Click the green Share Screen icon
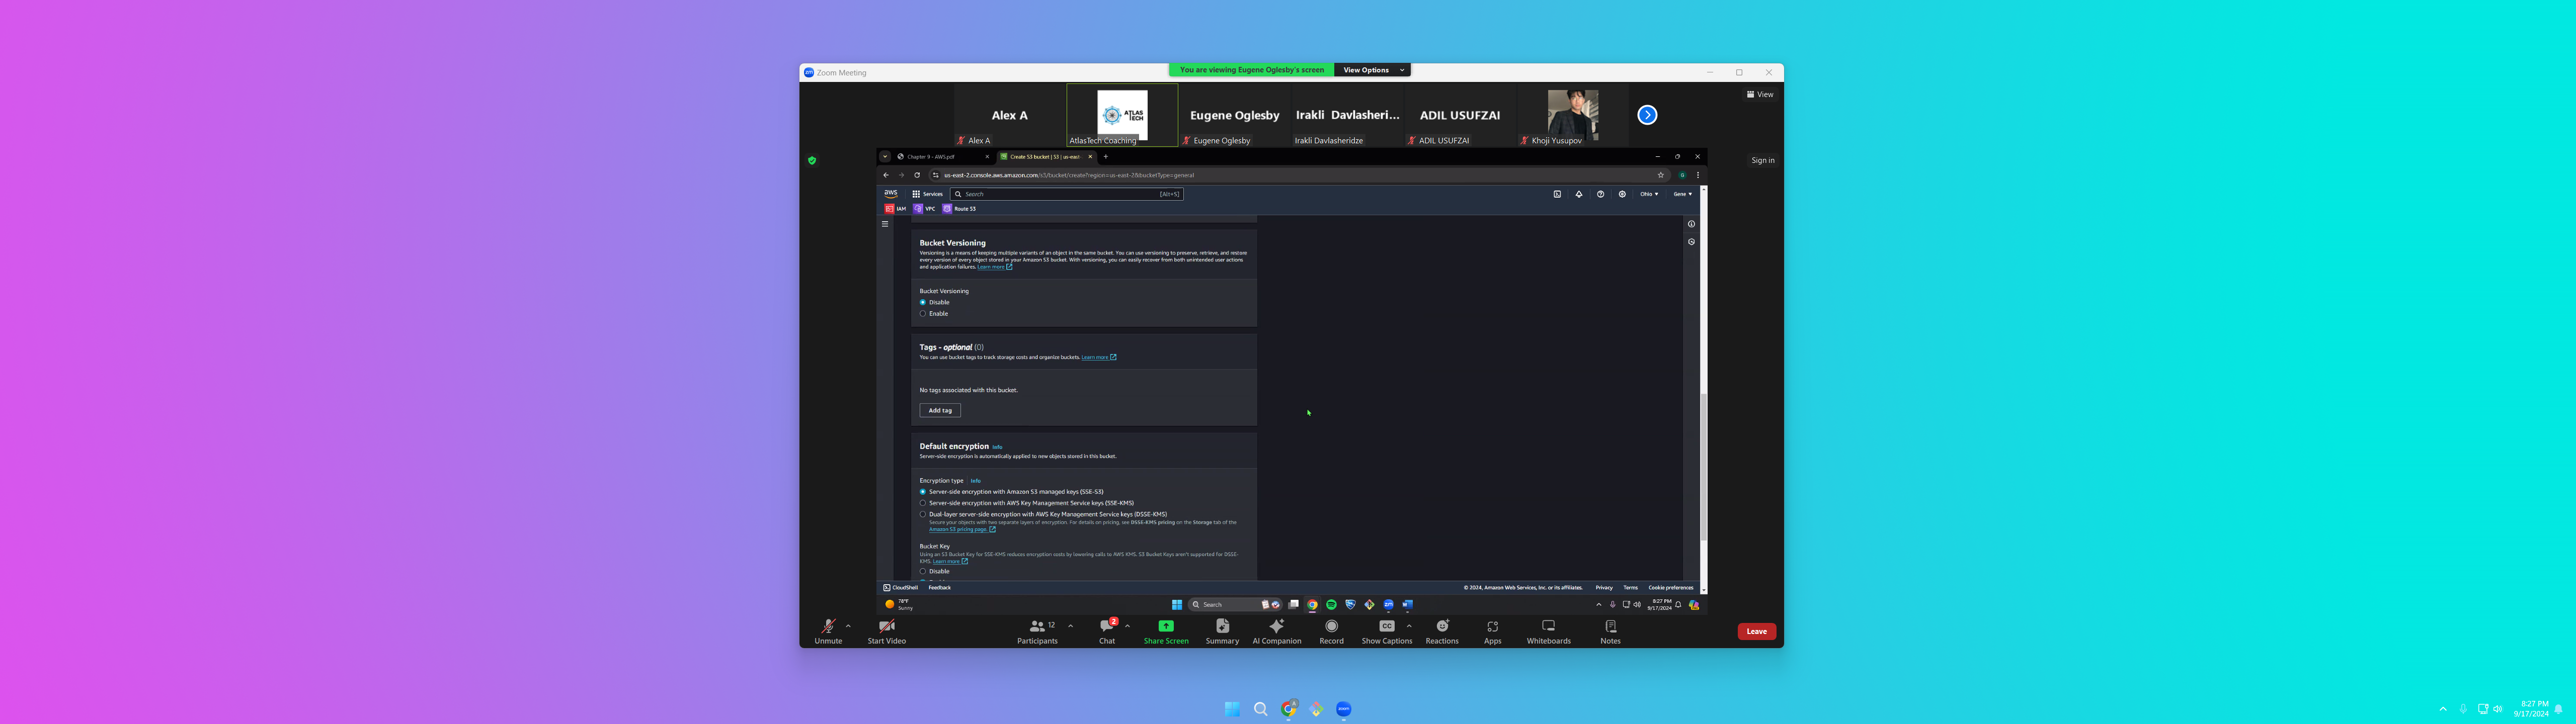The height and width of the screenshot is (724, 2576). [1166, 626]
